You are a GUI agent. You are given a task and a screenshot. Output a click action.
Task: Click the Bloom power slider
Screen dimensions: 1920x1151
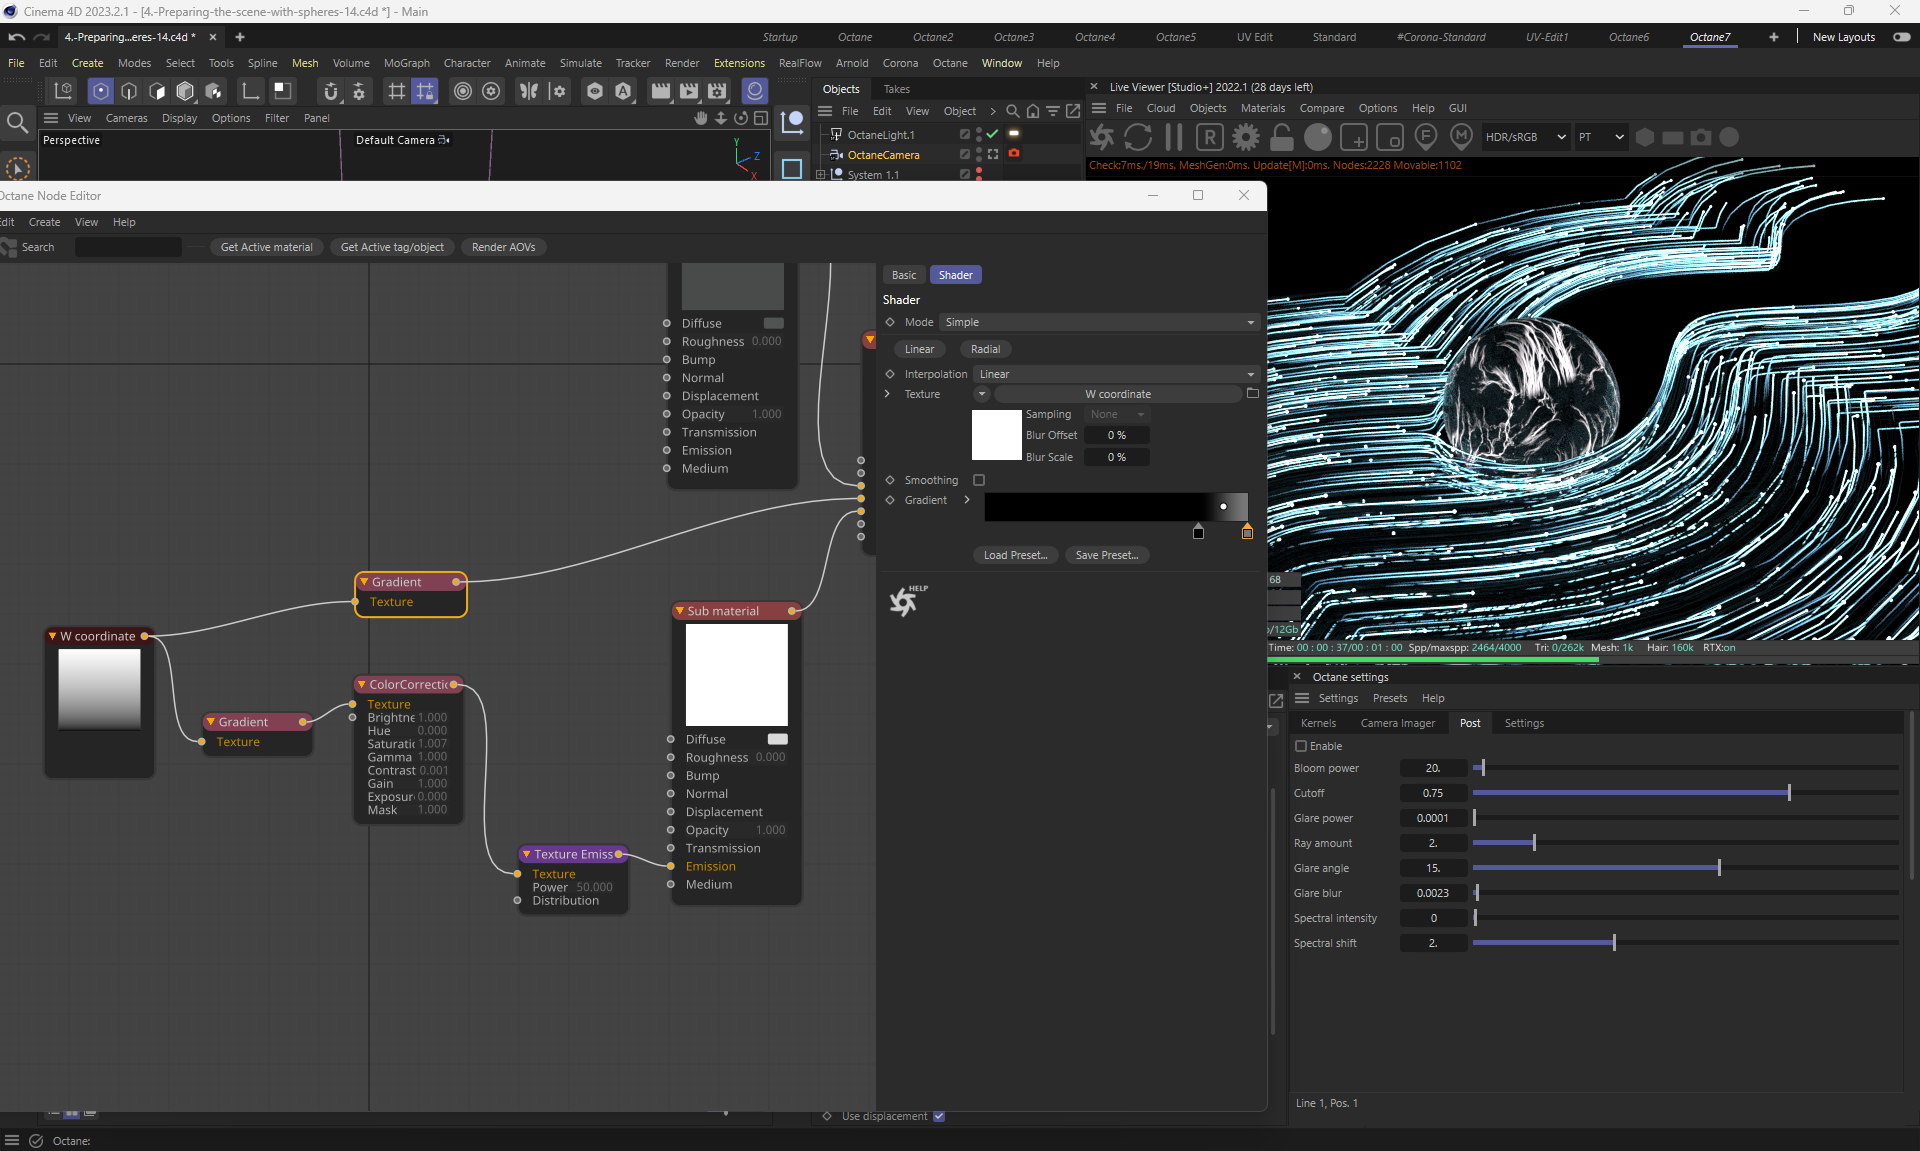click(x=1685, y=768)
